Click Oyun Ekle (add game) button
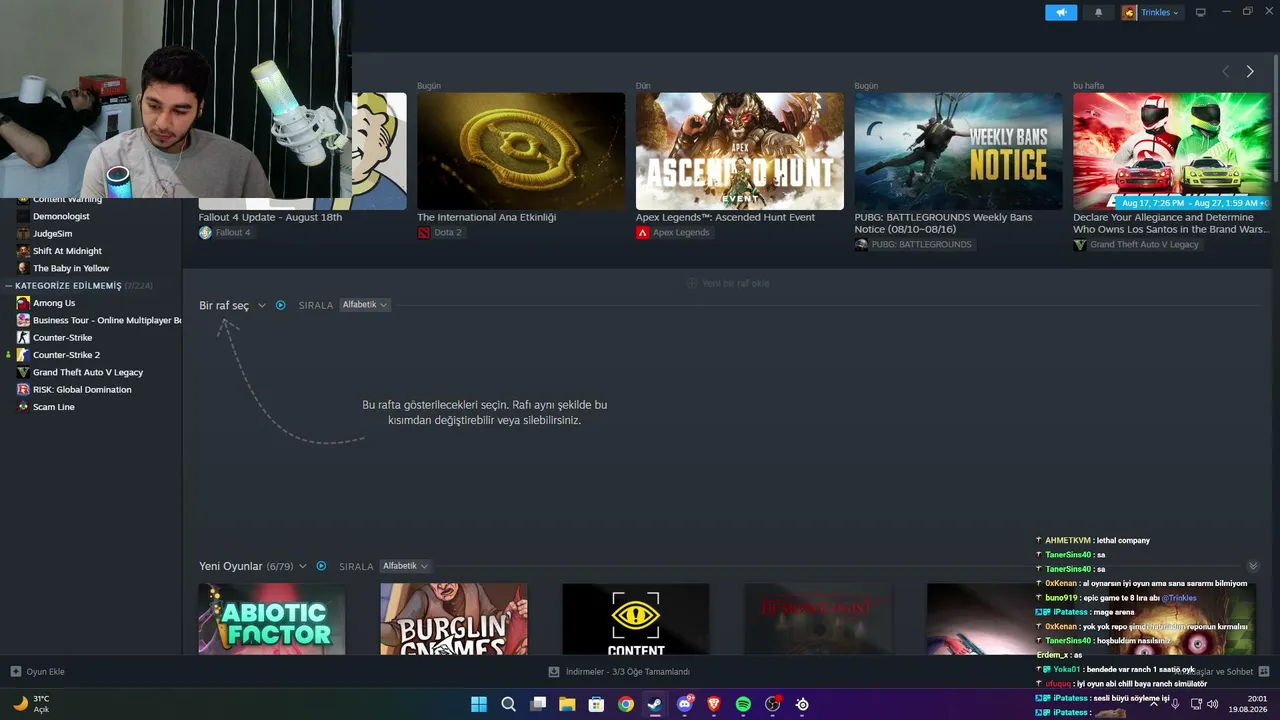This screenshot has width=1280, height=720. coord(37,672)
